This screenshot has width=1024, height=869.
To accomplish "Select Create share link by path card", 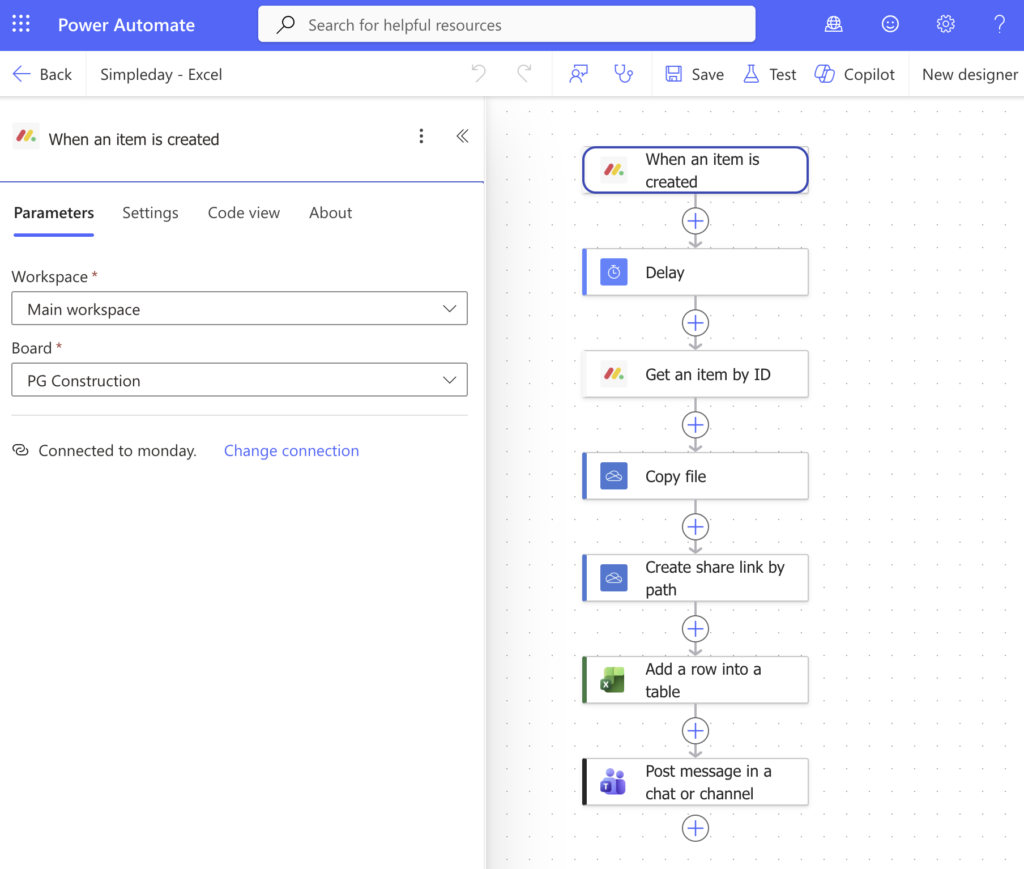I will (x=696, y=578).
